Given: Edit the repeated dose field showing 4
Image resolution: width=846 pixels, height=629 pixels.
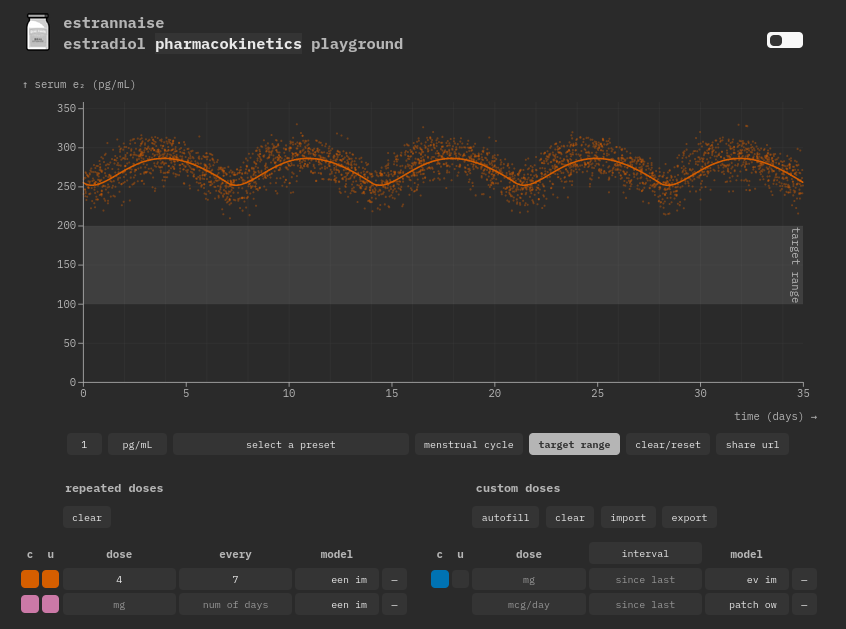Looking at the screenshot, I should [x=119, y=579].
